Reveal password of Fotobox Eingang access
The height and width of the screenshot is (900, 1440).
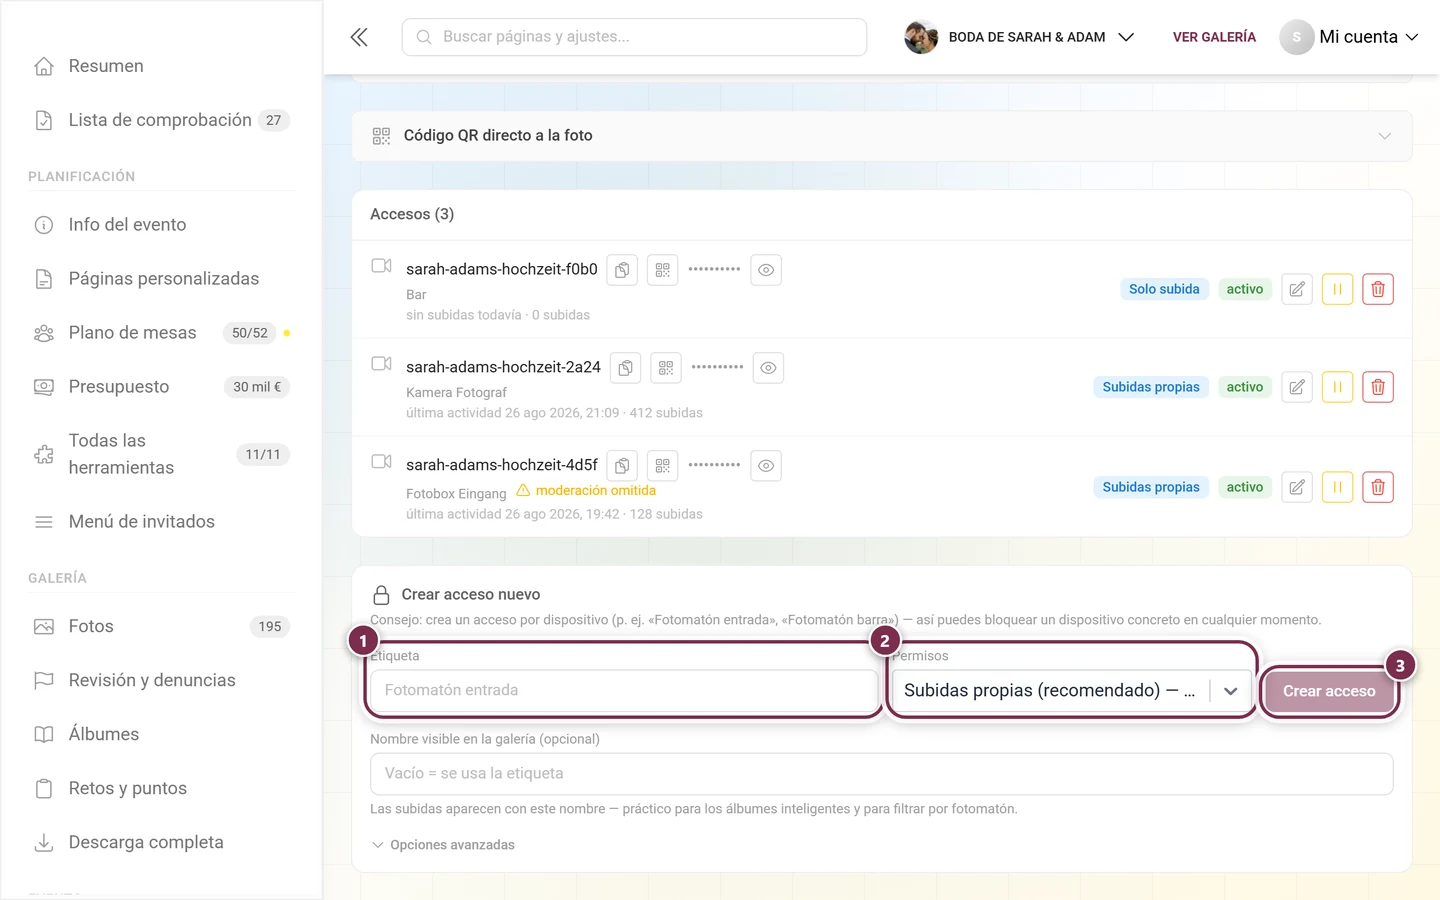[x=766, y=466]
